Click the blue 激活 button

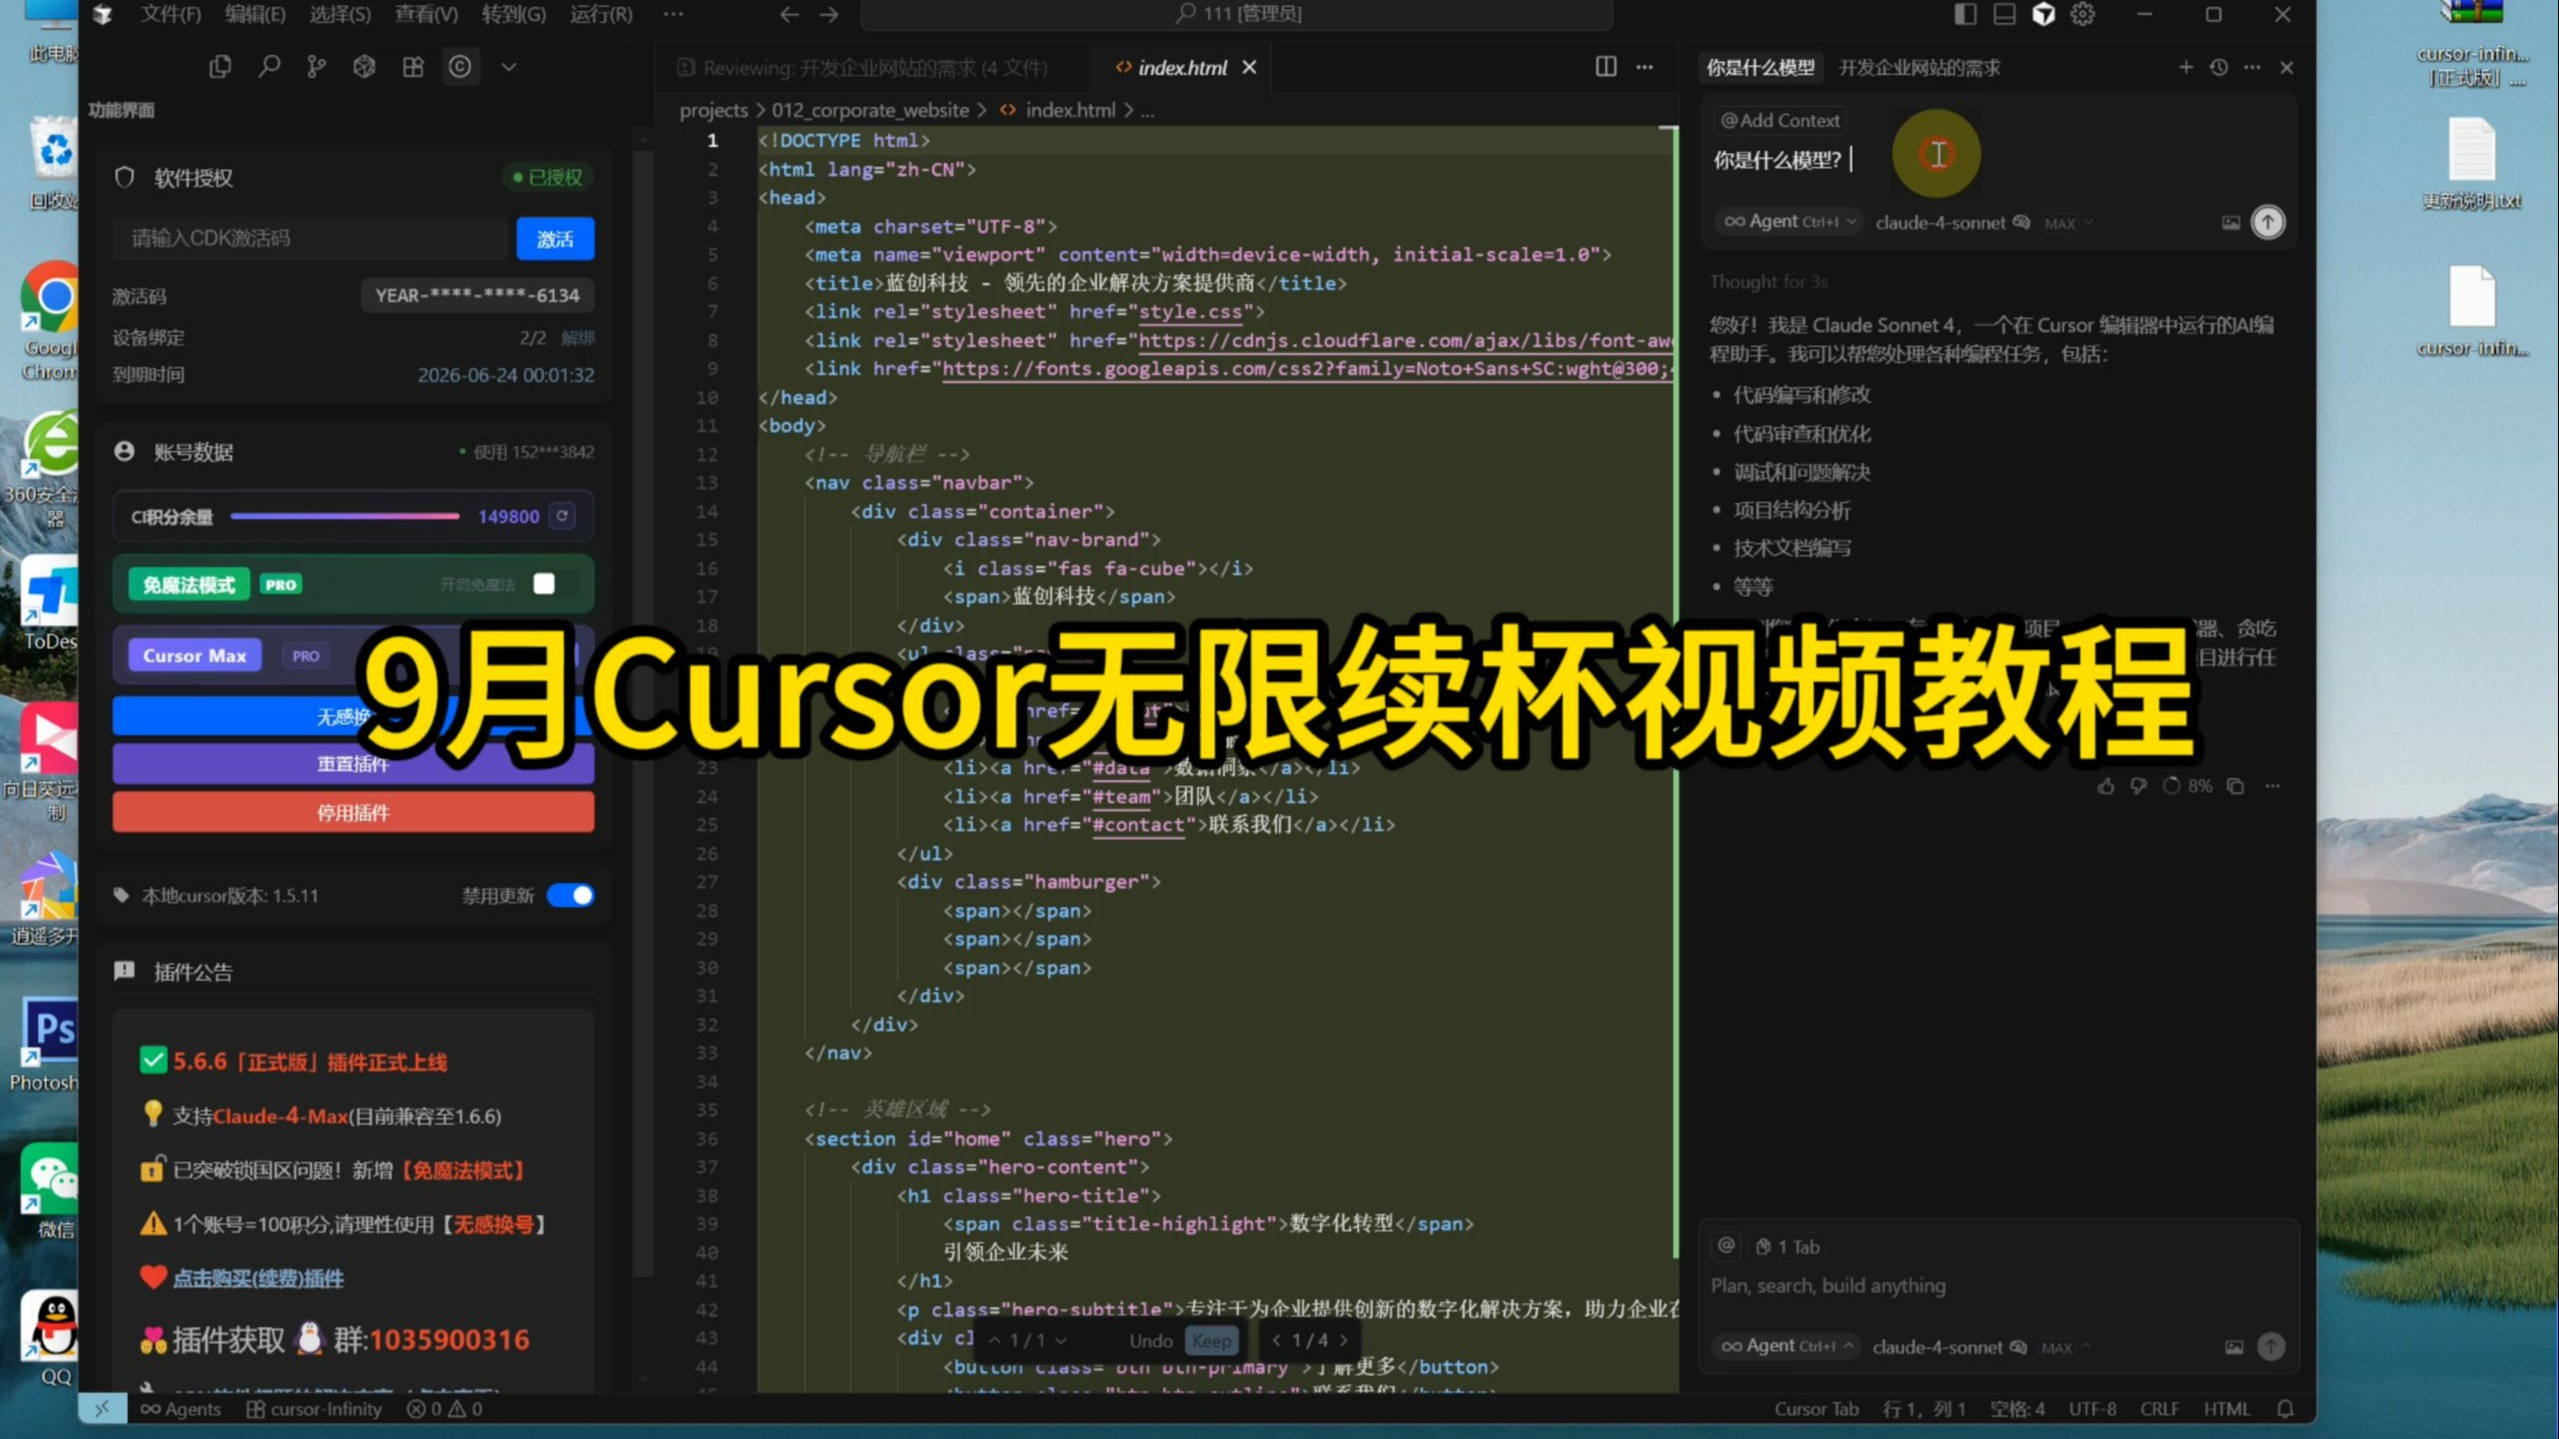tap(555, 238)
